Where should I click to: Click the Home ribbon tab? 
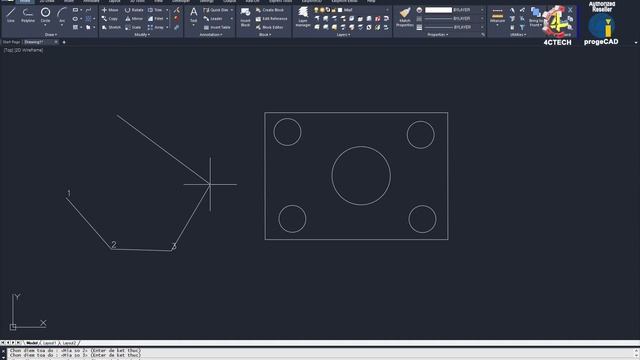pyautogui.click(x=25, y=2)
